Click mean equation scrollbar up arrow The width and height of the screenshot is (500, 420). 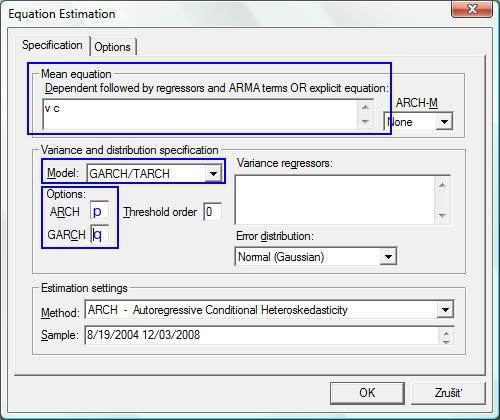point(365,107)
